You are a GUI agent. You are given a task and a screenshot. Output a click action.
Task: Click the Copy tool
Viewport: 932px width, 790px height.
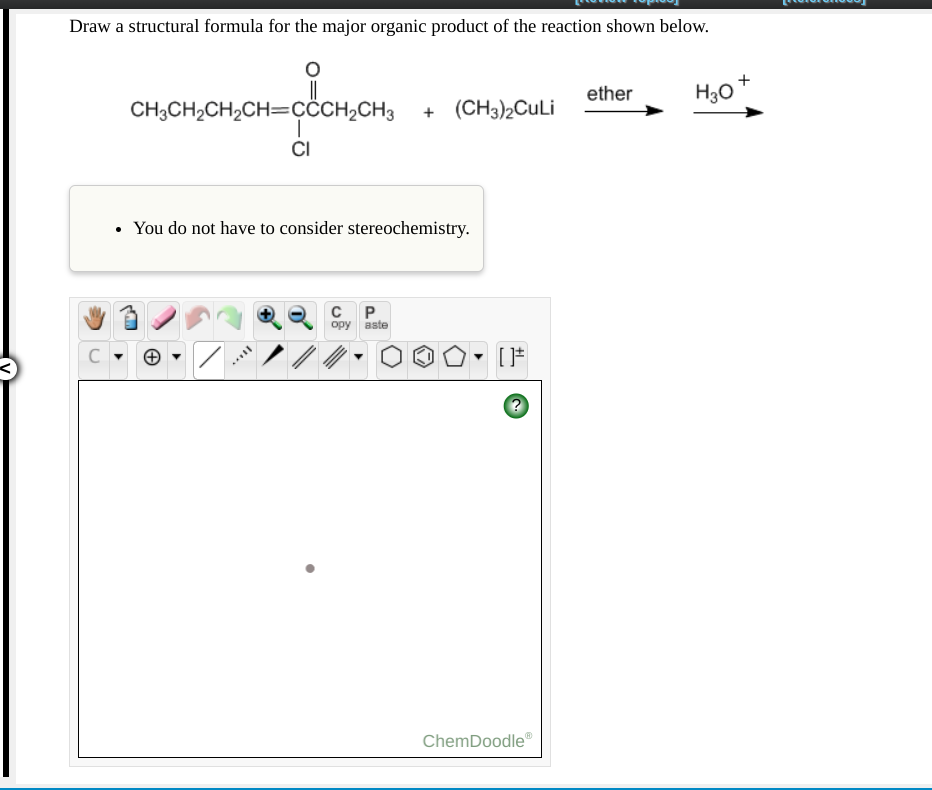click(x=340, y=319)
